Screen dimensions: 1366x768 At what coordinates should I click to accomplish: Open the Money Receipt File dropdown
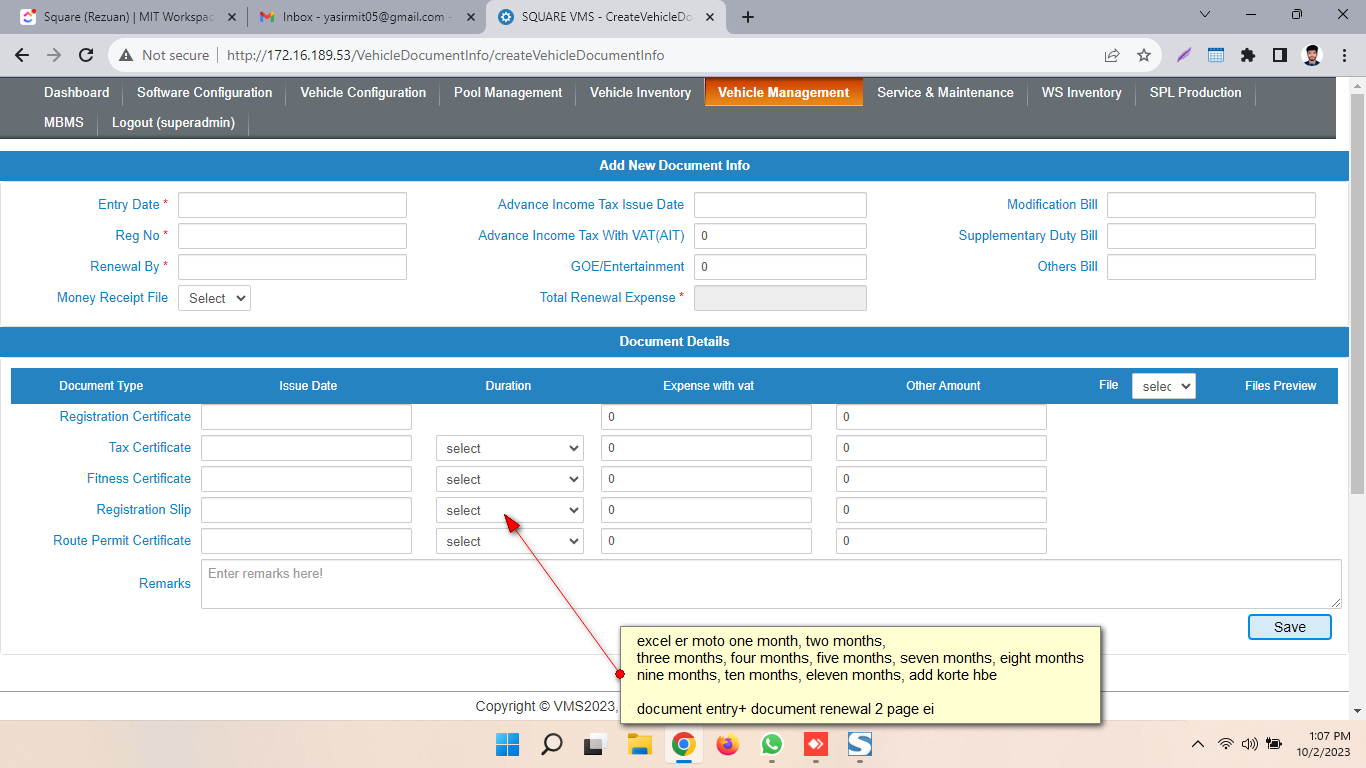[x=214, y=298]
